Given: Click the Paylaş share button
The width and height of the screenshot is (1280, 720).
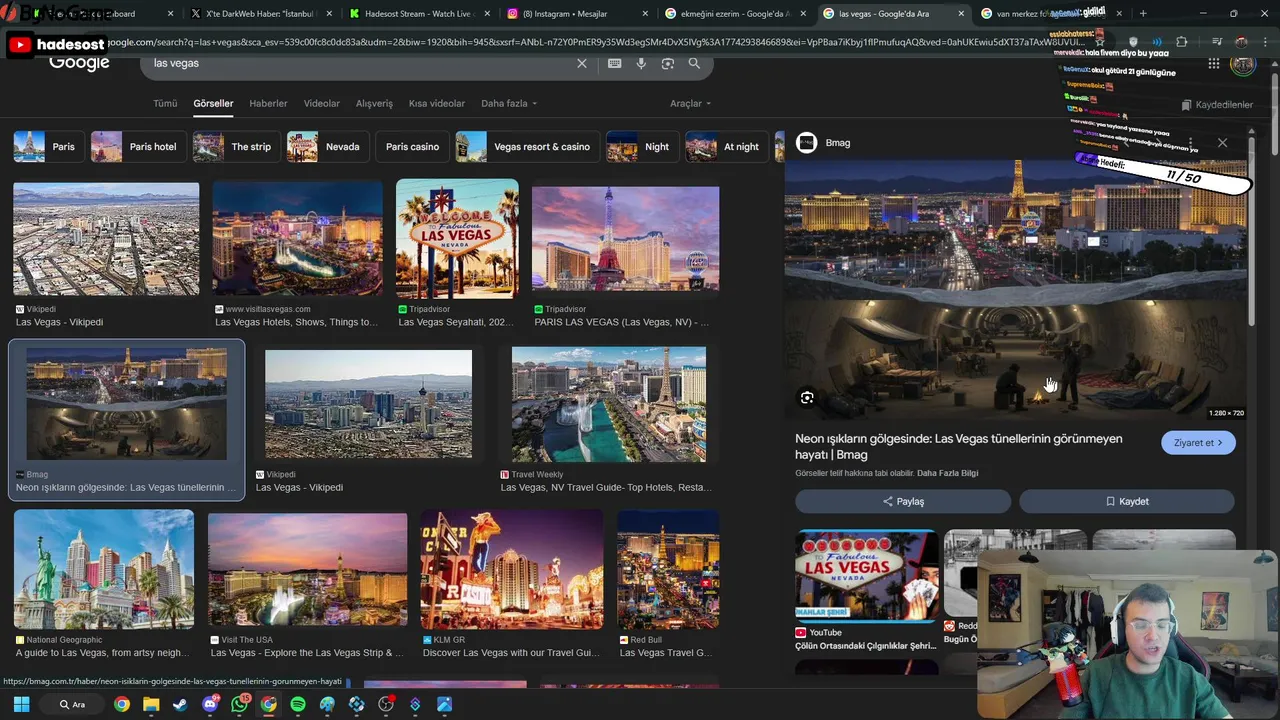Looking at the screenshot, I should click(x=903, y=501).
